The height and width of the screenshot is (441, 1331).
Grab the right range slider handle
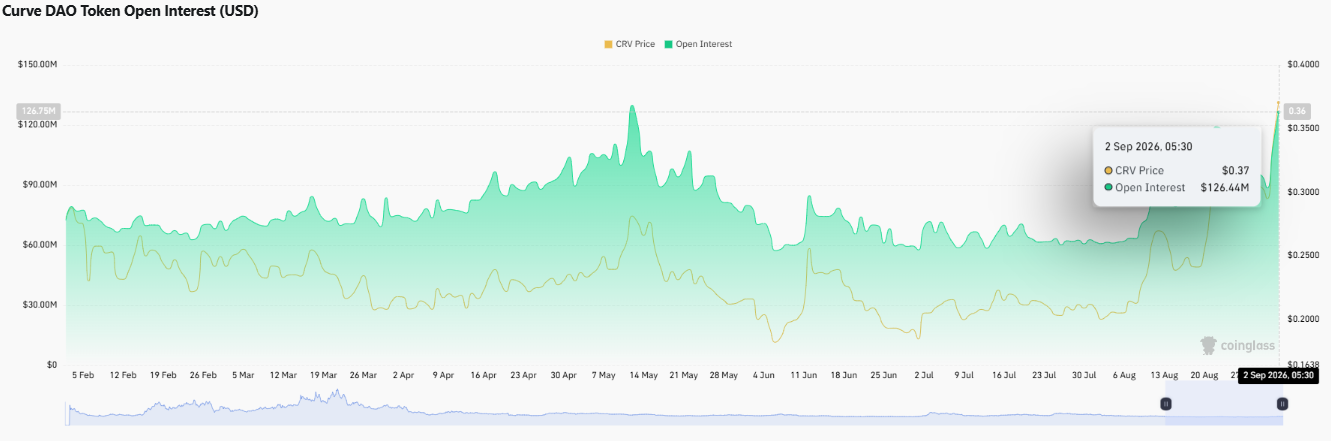tap(1282, 404)
